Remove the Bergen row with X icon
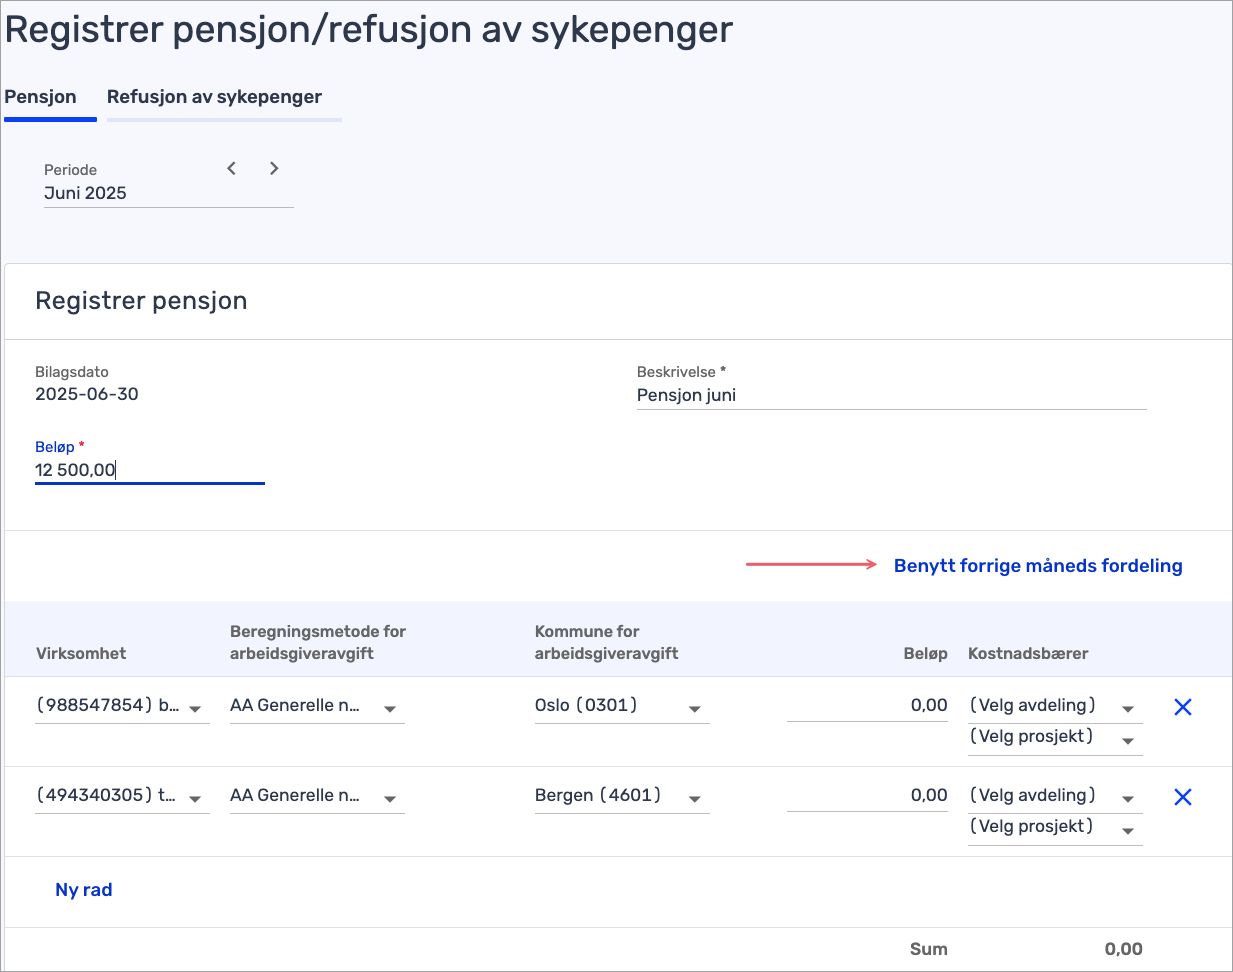 (x=1182, y=797)
